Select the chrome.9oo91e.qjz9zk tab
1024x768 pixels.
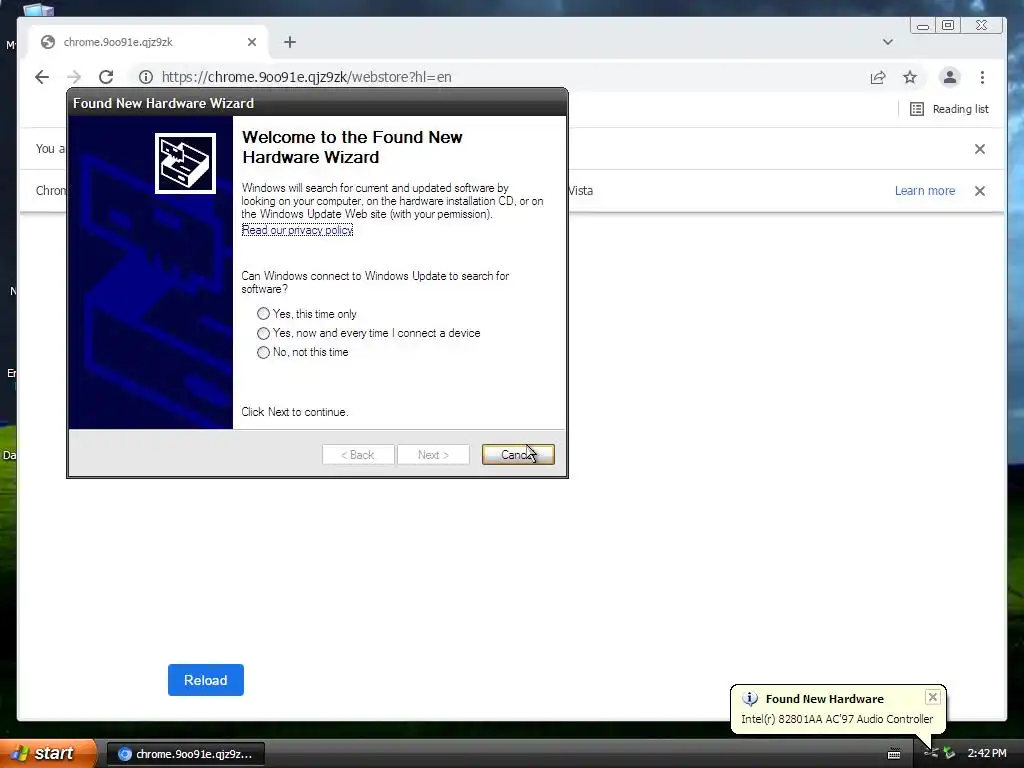tap(149, 42)
